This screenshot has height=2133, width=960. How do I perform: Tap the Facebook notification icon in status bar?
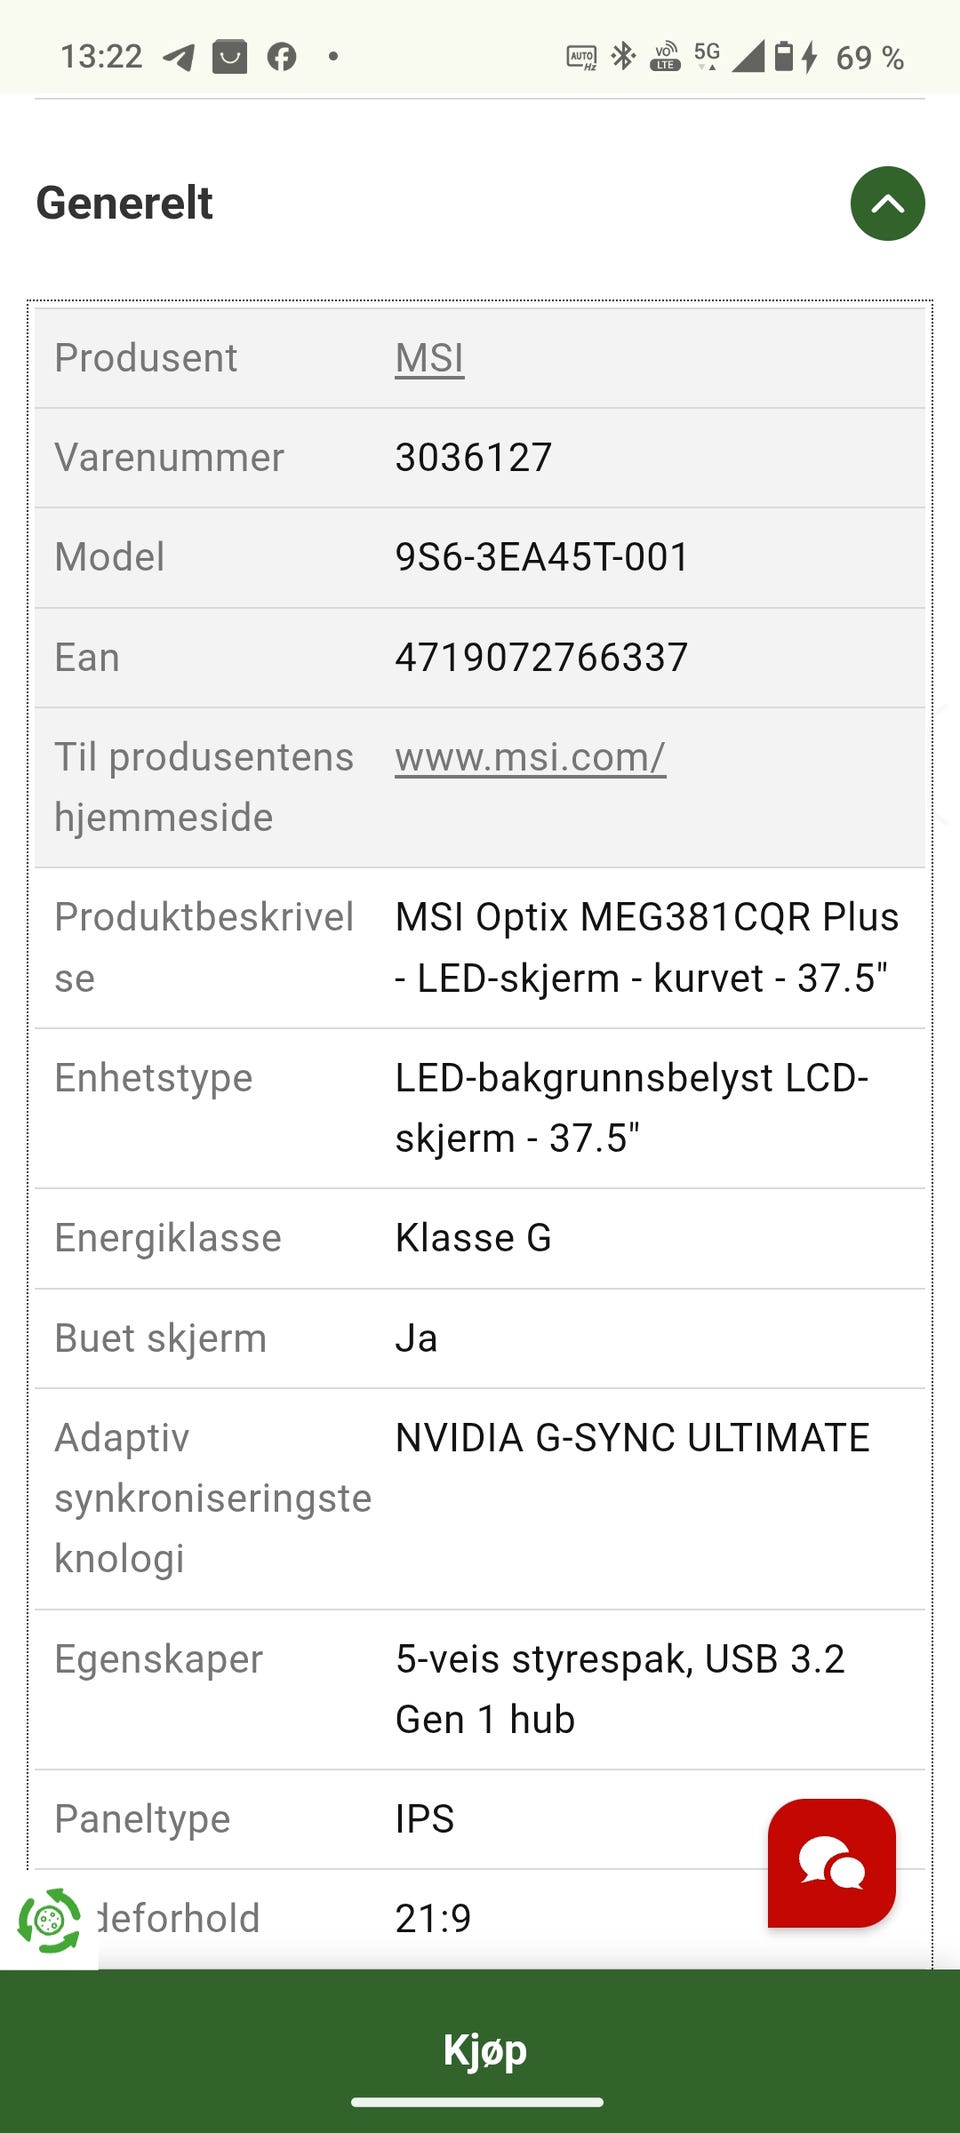(x=282, y=57)
